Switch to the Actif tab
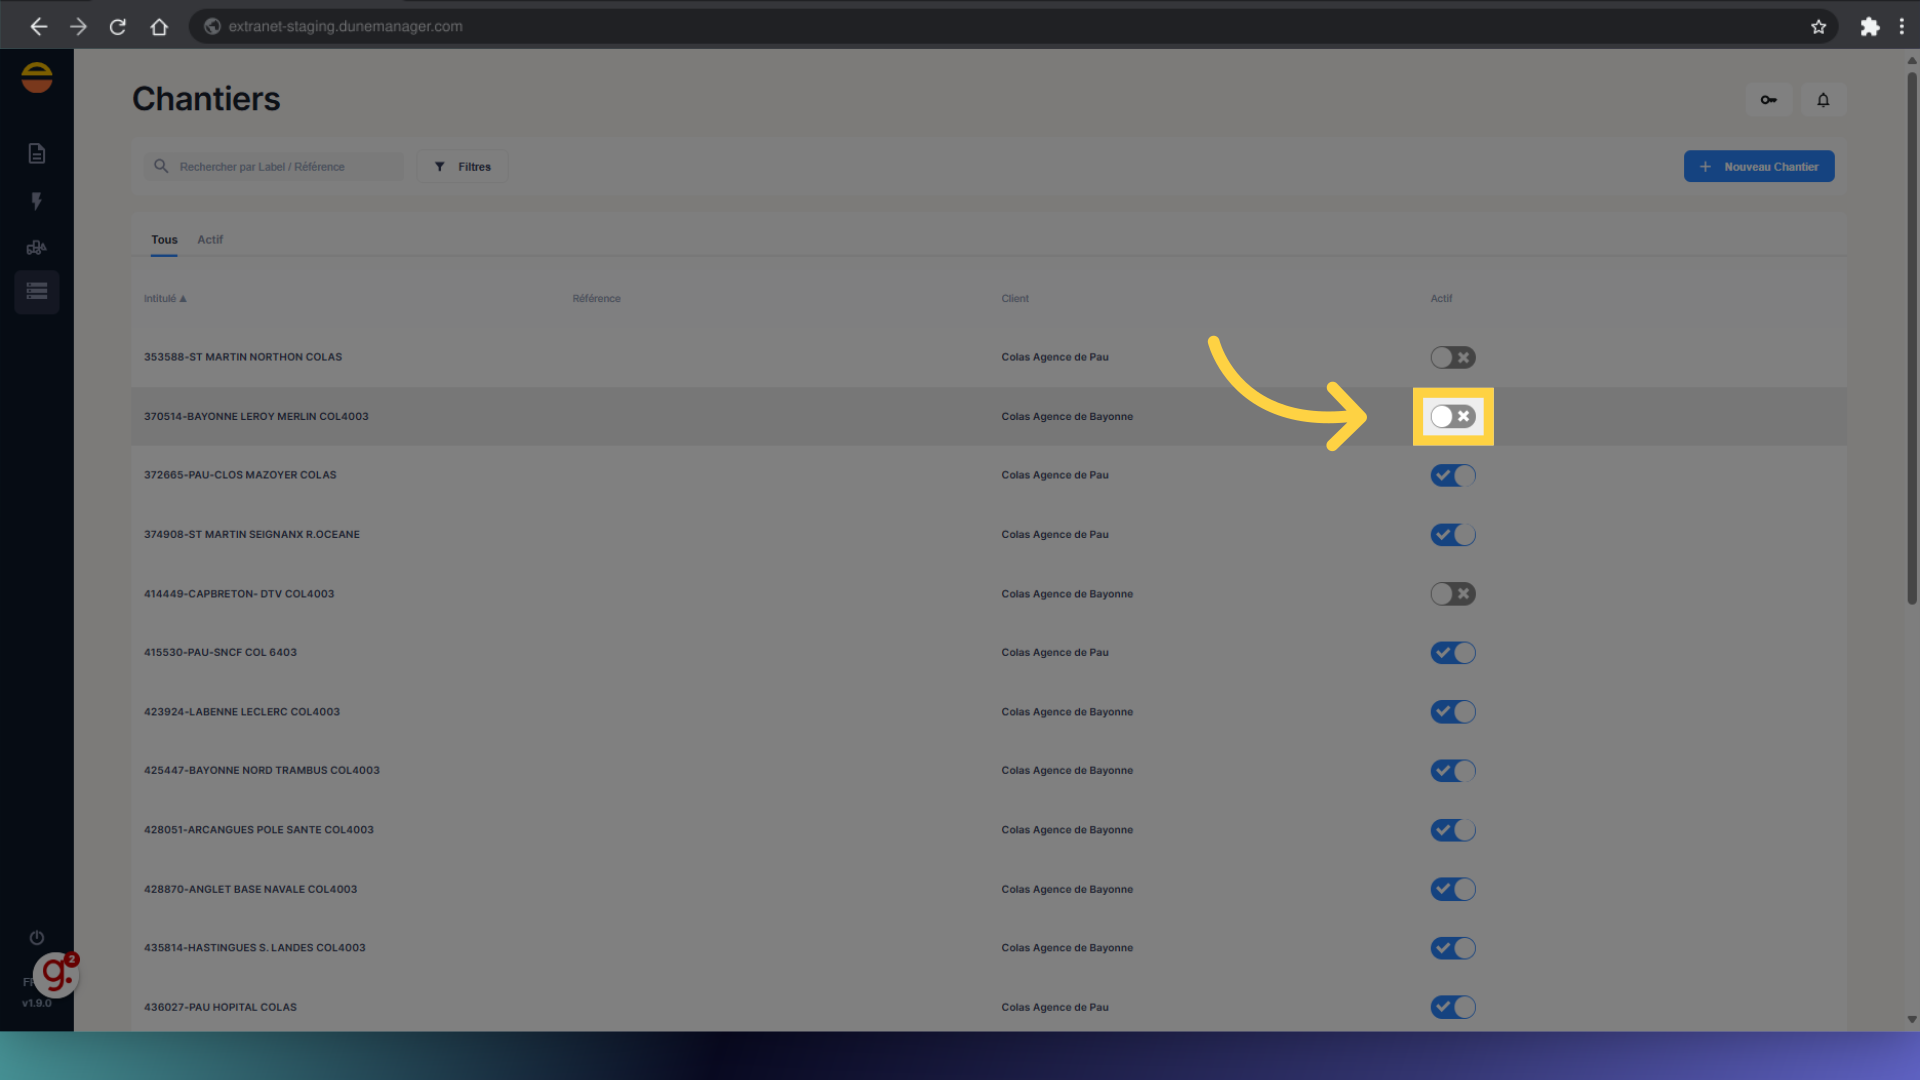 click(x=210, y=240)
